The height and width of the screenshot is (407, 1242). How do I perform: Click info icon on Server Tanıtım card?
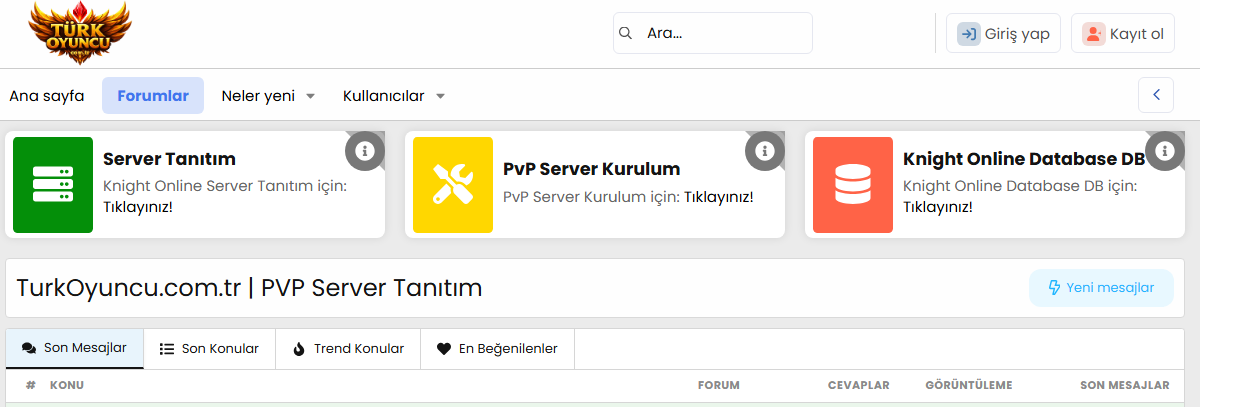click(365, 151)
